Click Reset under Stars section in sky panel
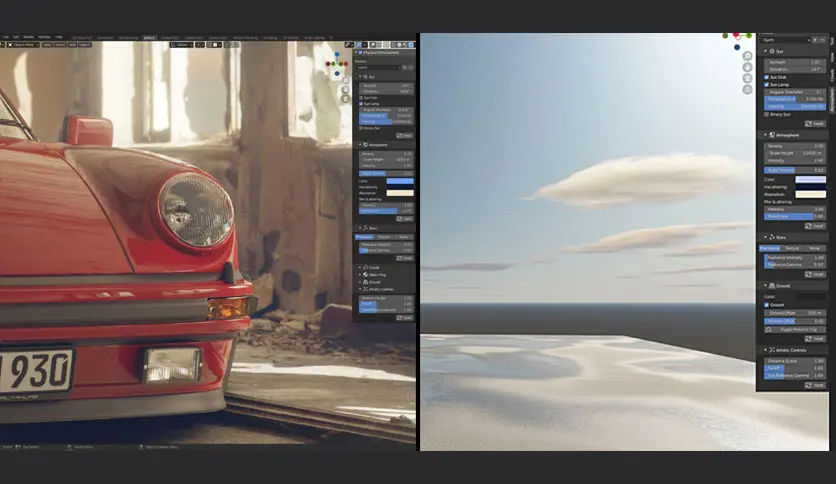 (x=815, y=275)
